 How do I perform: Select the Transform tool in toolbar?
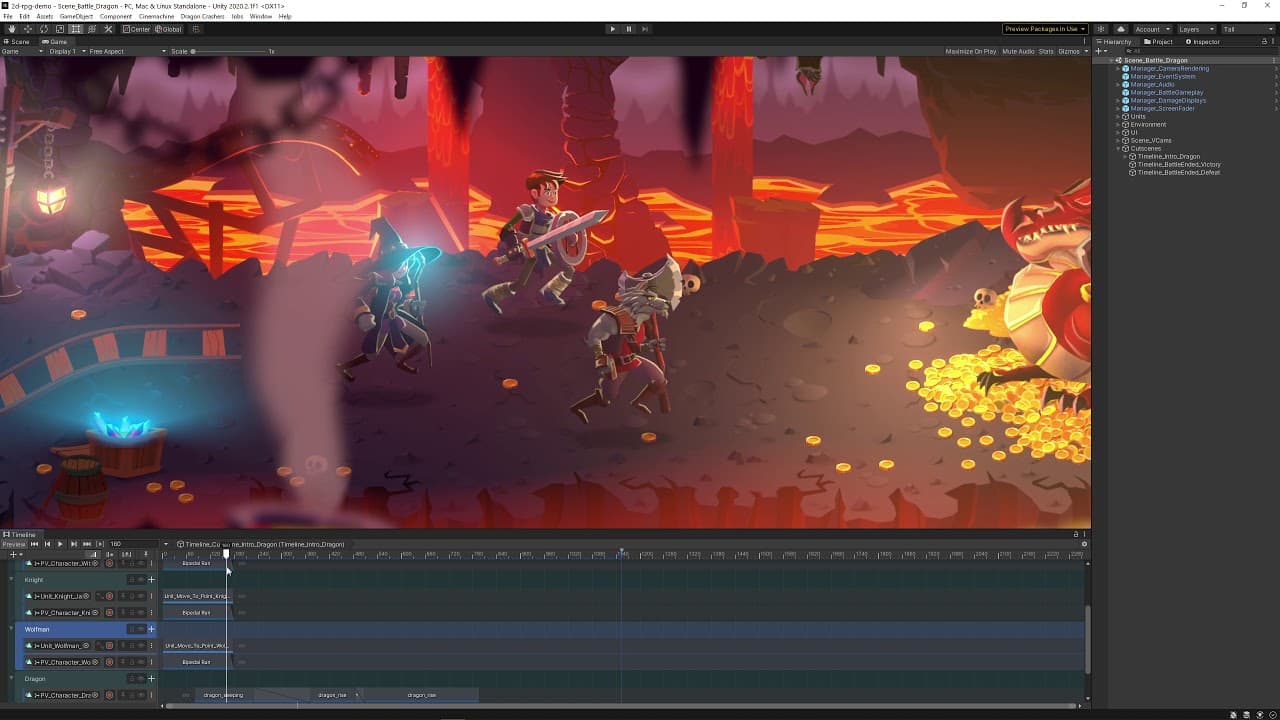click(92, 29)
